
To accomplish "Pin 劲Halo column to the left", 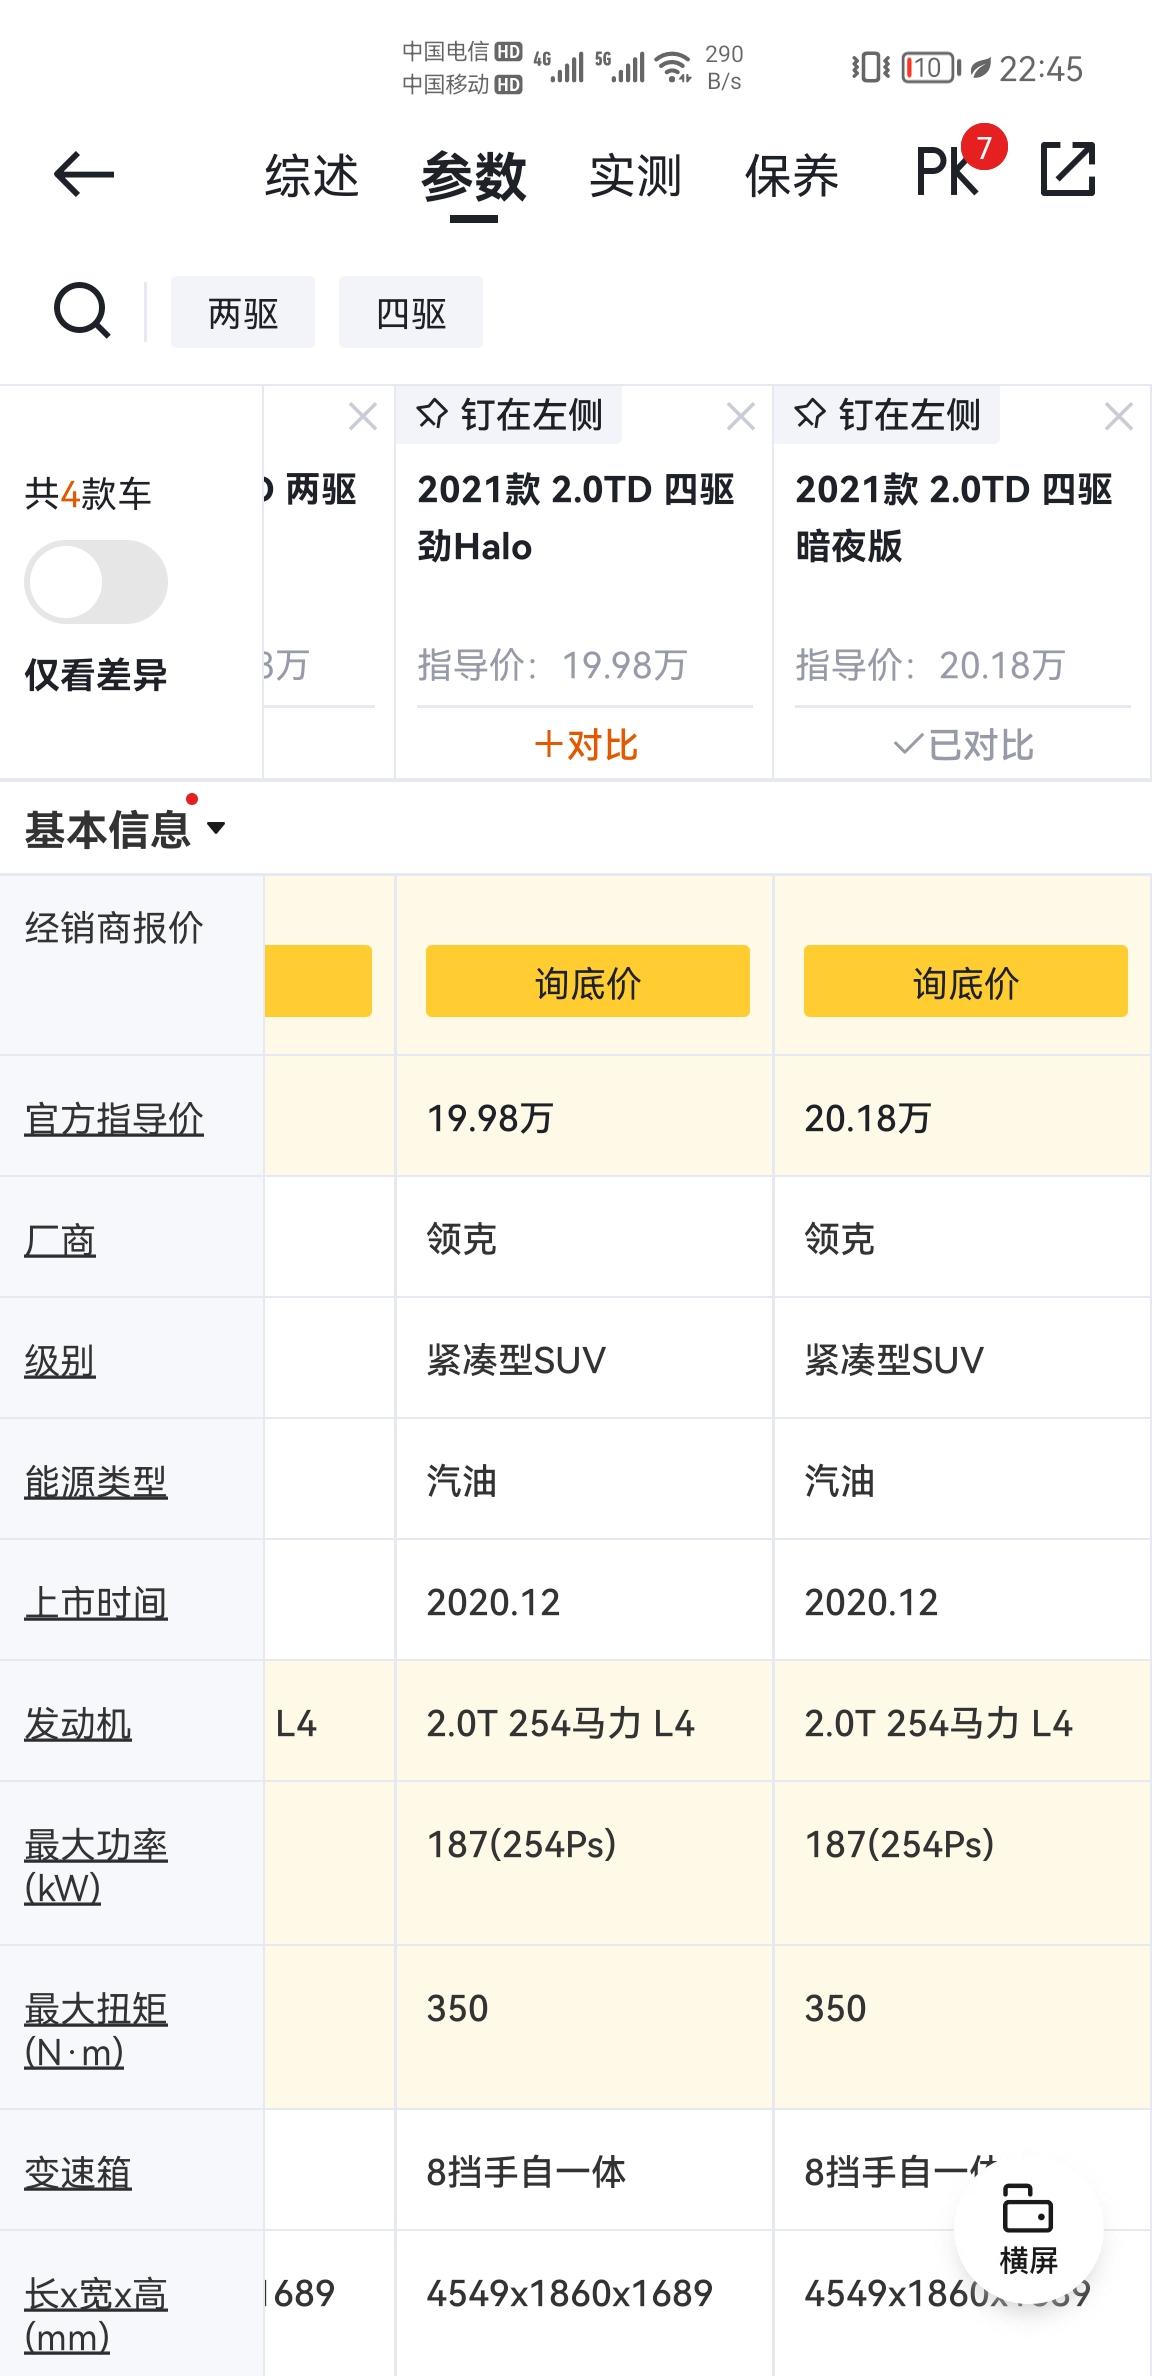I will pyautogui.click(x=510, y=414).
